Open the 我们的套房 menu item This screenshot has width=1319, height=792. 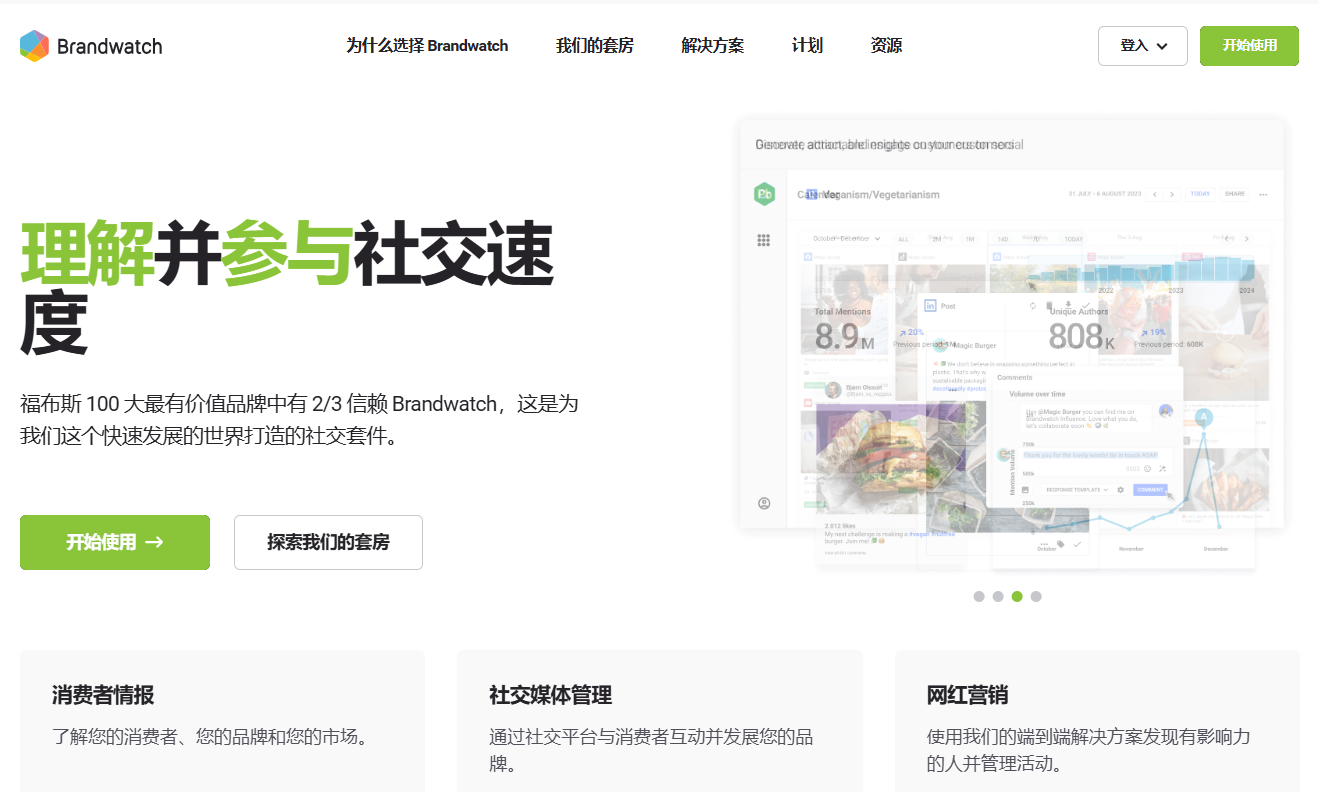[x=595, y=46]
